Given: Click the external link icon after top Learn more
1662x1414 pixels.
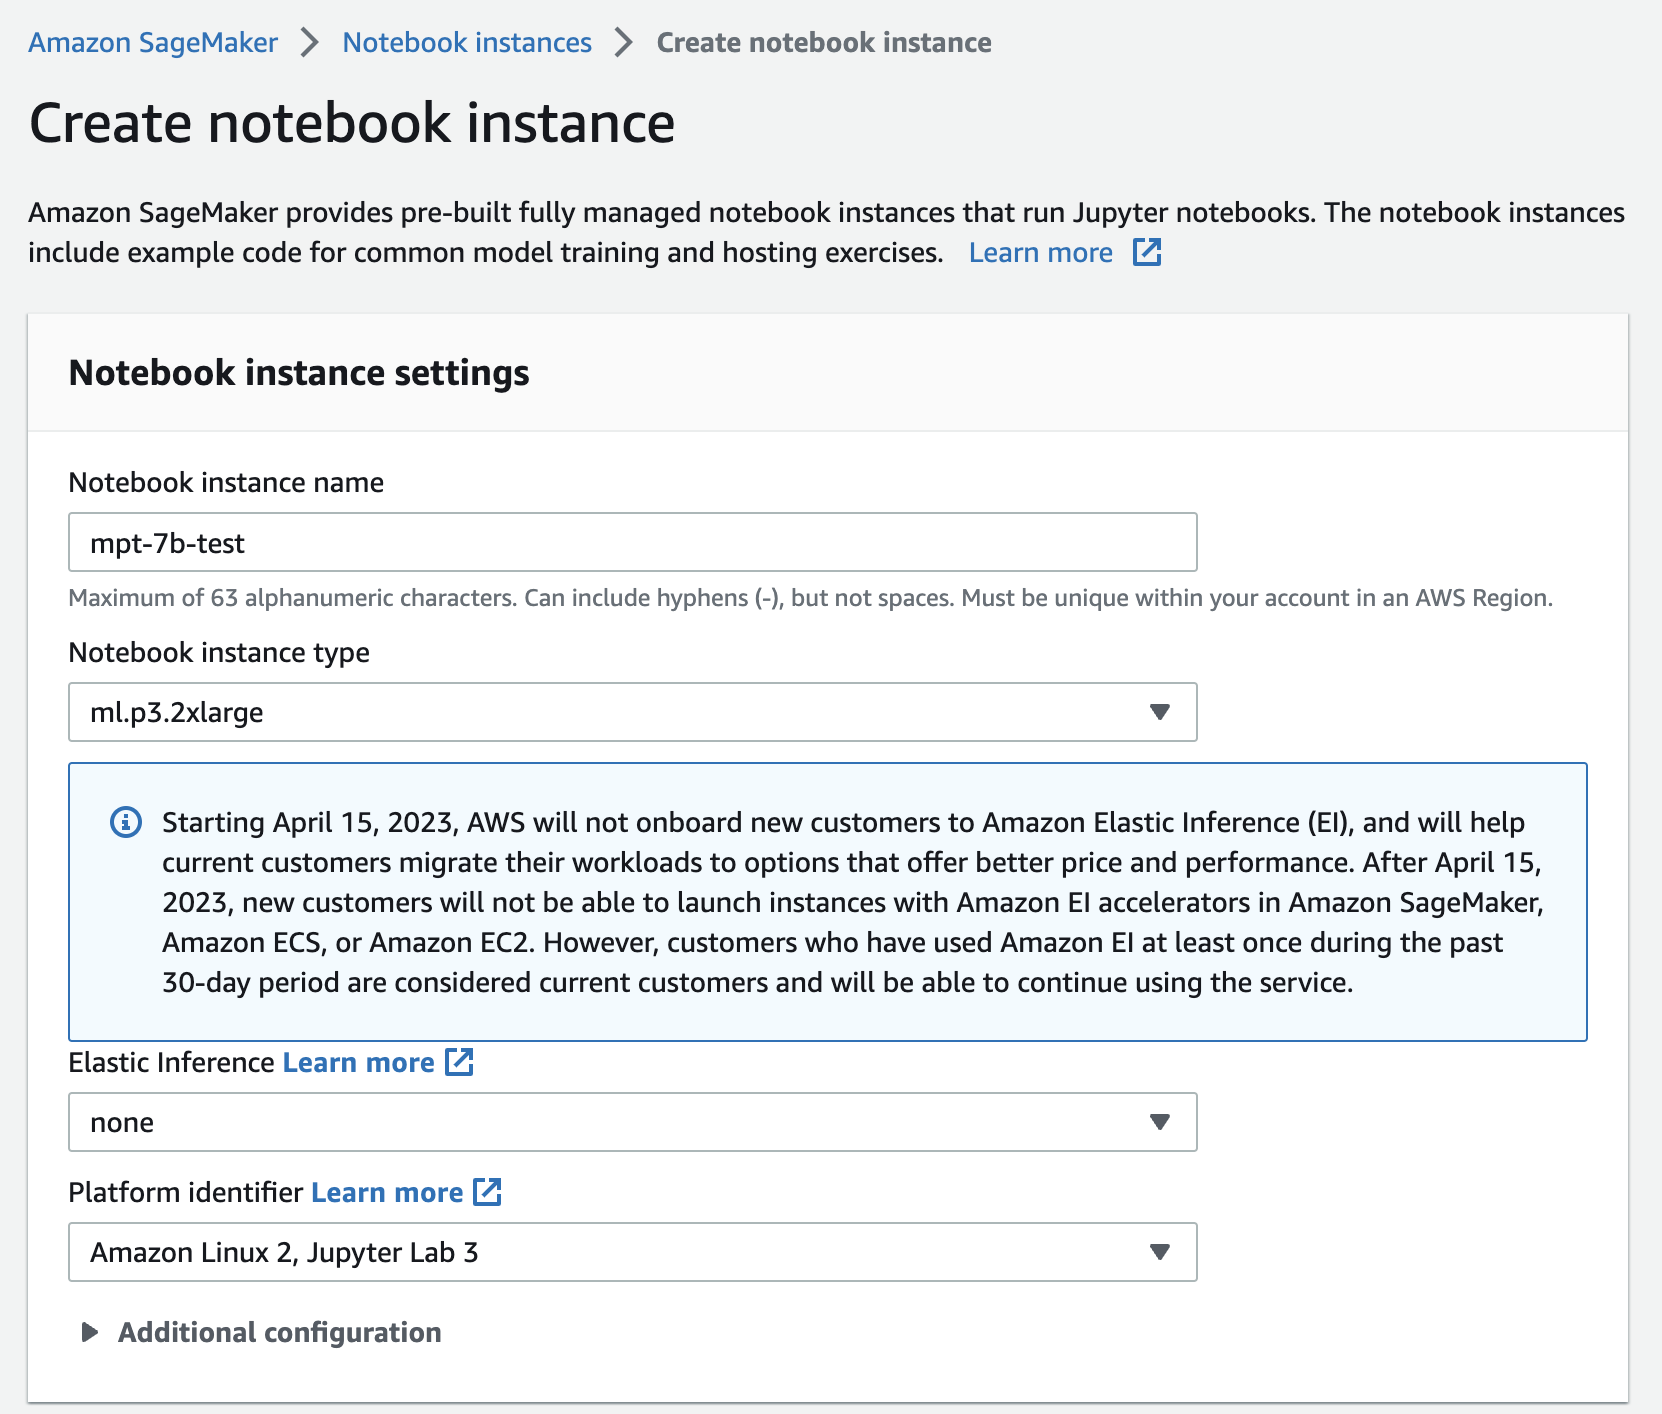Looking at the screenshot, I should [x=1146, y=252].
